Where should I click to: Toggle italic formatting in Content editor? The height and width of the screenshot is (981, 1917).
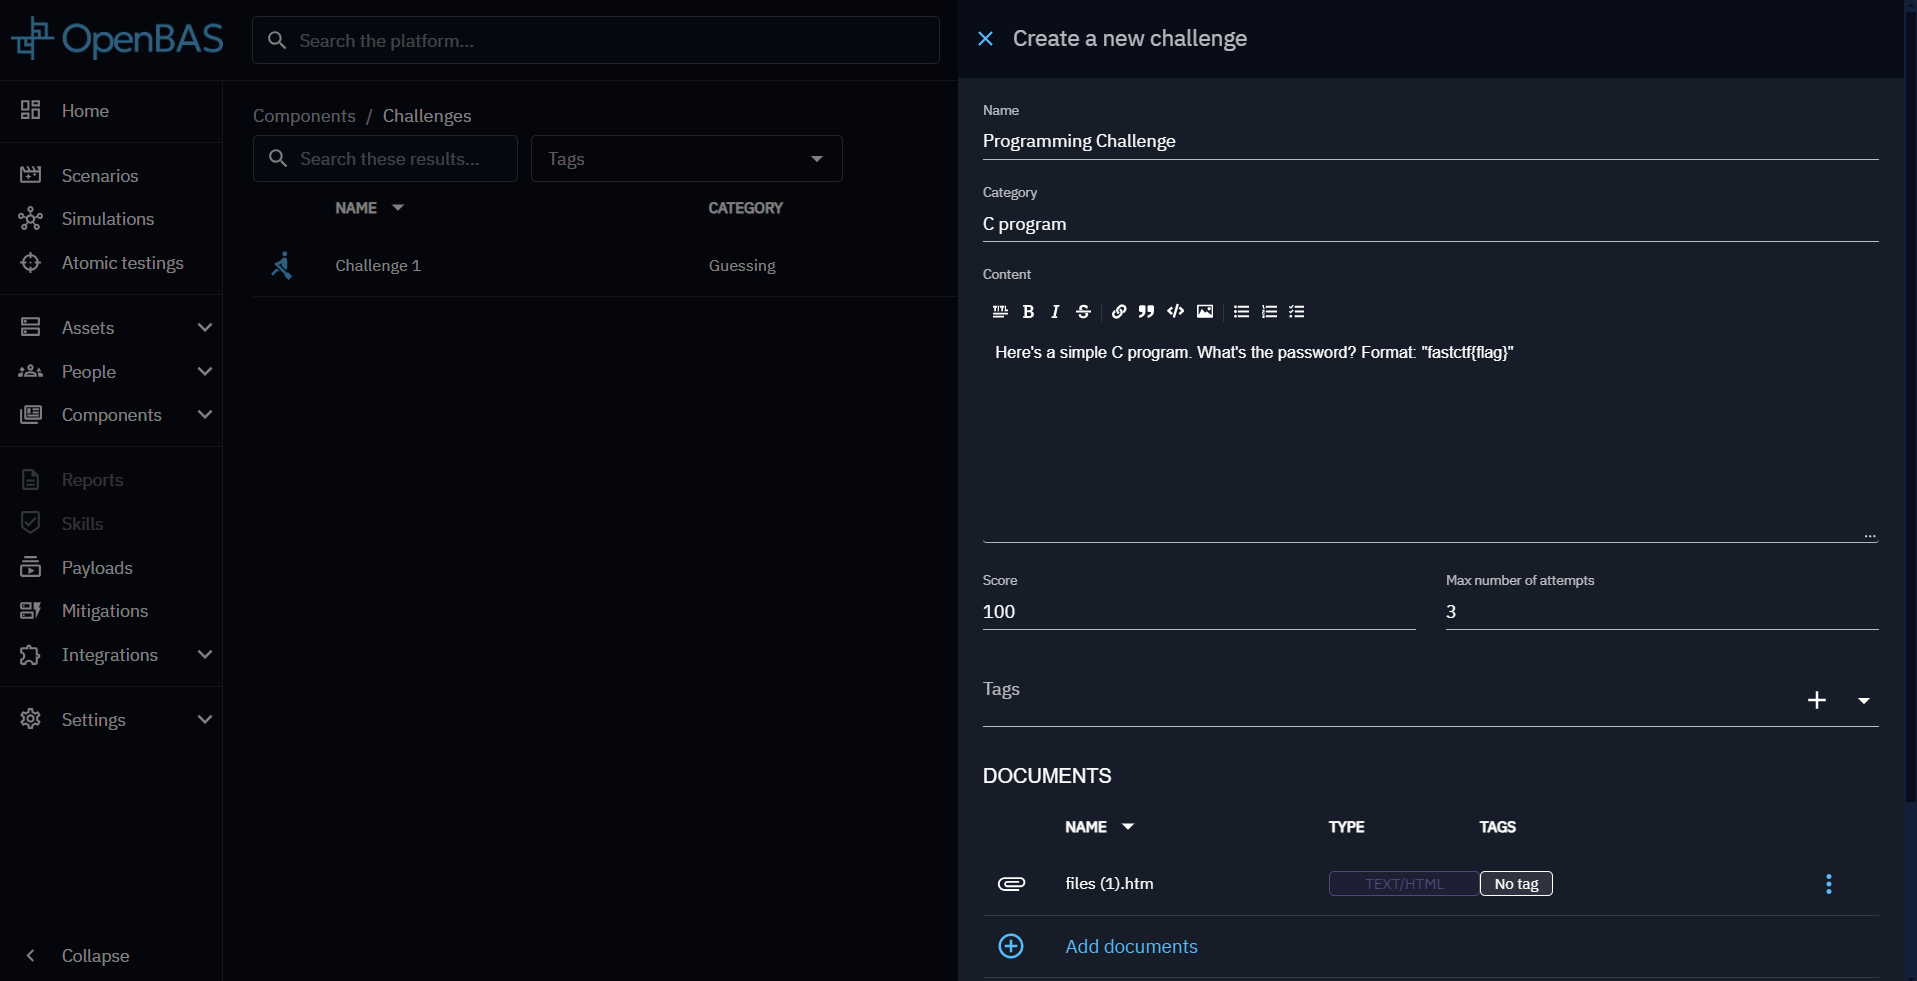coord(1055,312)
